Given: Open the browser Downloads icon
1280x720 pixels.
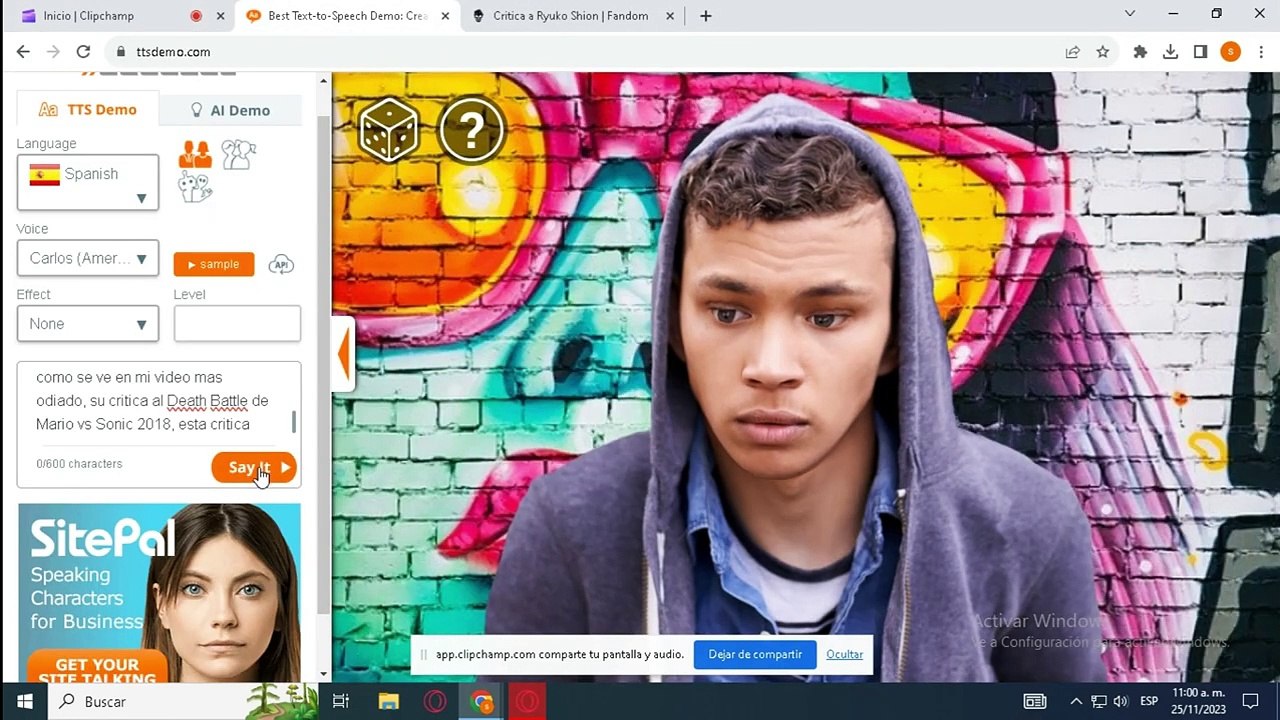Looking at the screenshot, I should tap(1170, 52).
